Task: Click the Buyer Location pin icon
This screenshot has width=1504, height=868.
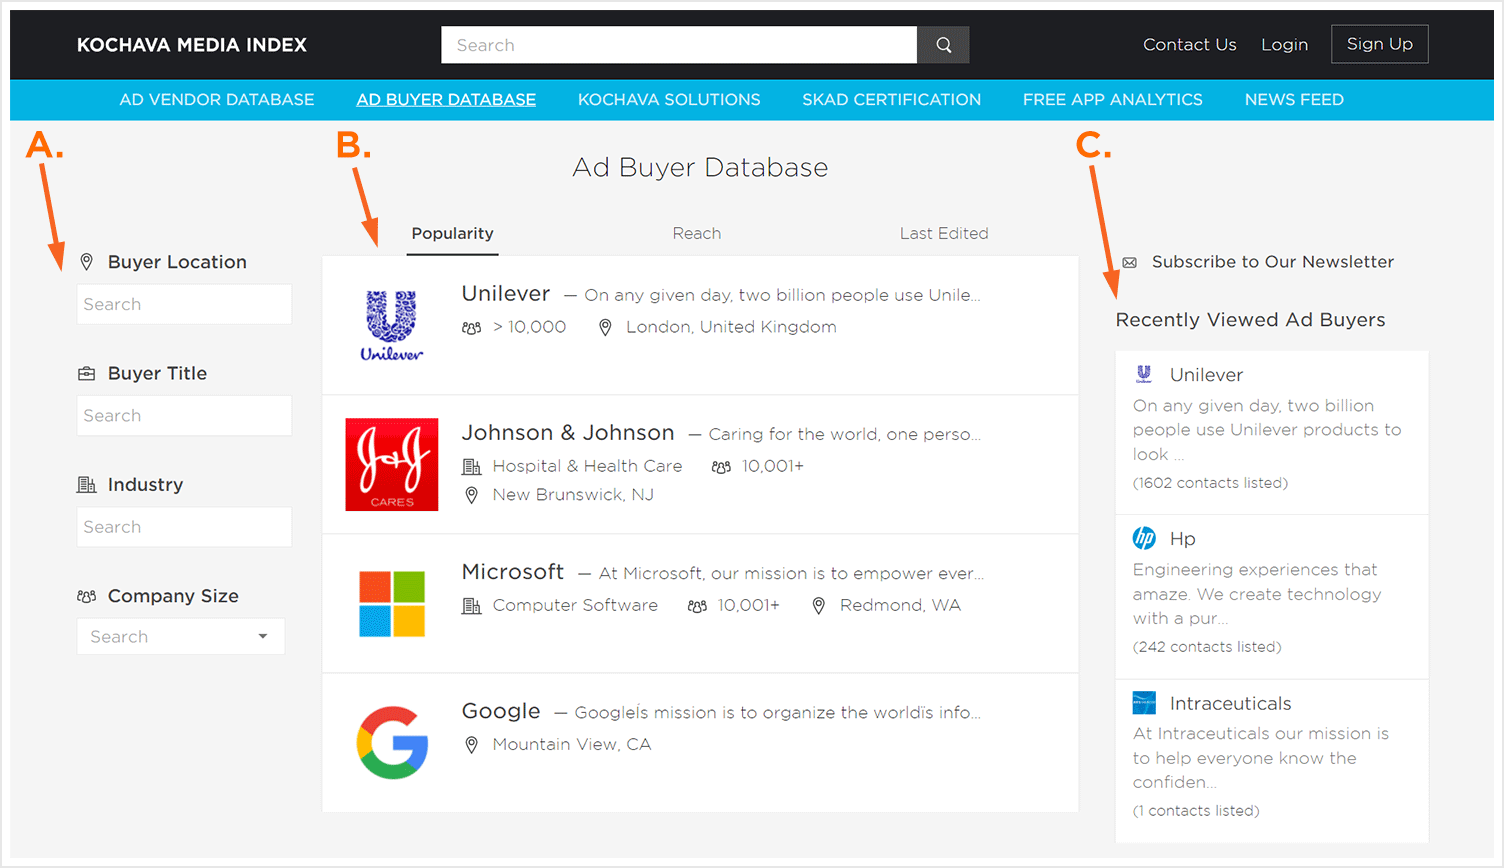Action: [87, 262]
